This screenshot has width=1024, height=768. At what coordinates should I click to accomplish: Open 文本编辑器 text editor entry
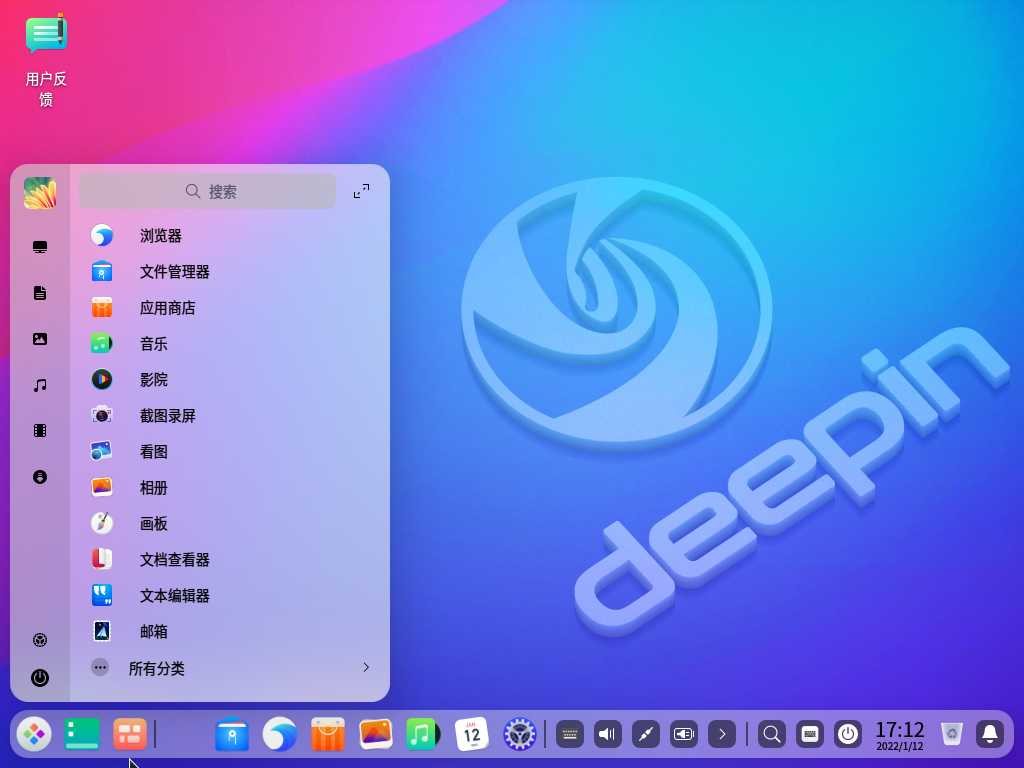230,595
